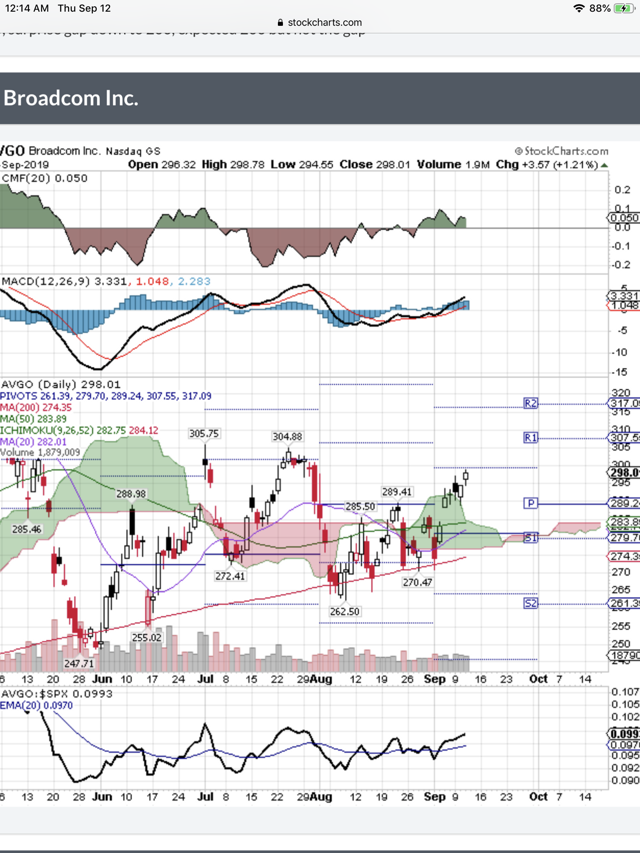This screenshot has width=640, height=853.
Task: Tap the Wi-Fi icon in status bar
Action: pos(579,8)
